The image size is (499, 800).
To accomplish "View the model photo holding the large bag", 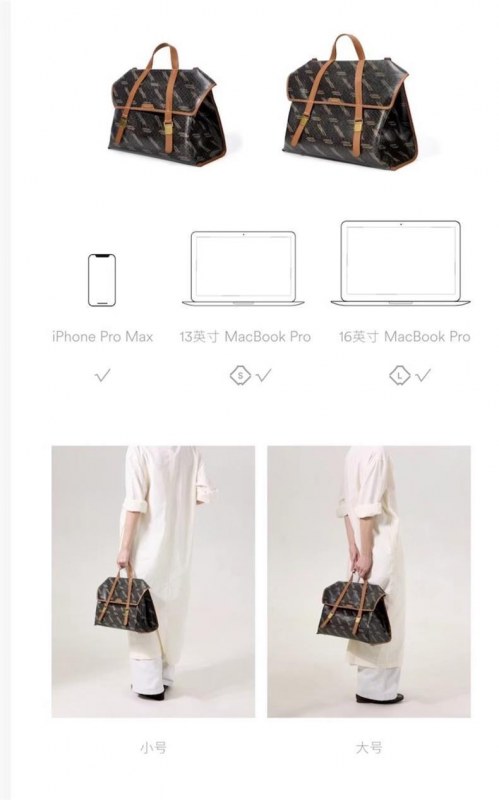I will [x=369, y=582].
